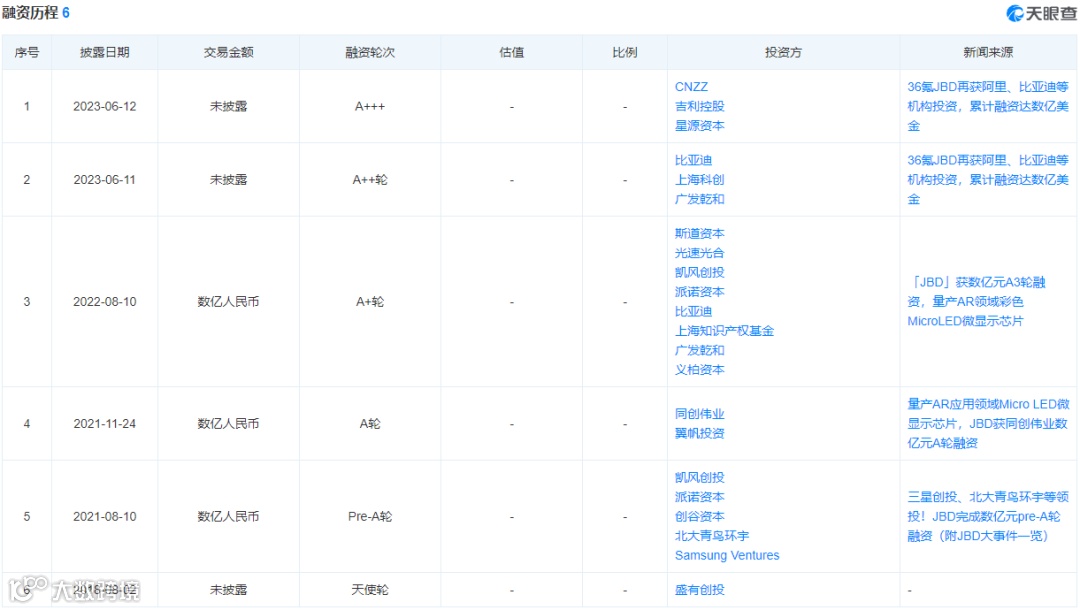Click the 交易金额 column header
Image resolution: width=1080 pixels, height=610 pixels.
pos(229,52)
